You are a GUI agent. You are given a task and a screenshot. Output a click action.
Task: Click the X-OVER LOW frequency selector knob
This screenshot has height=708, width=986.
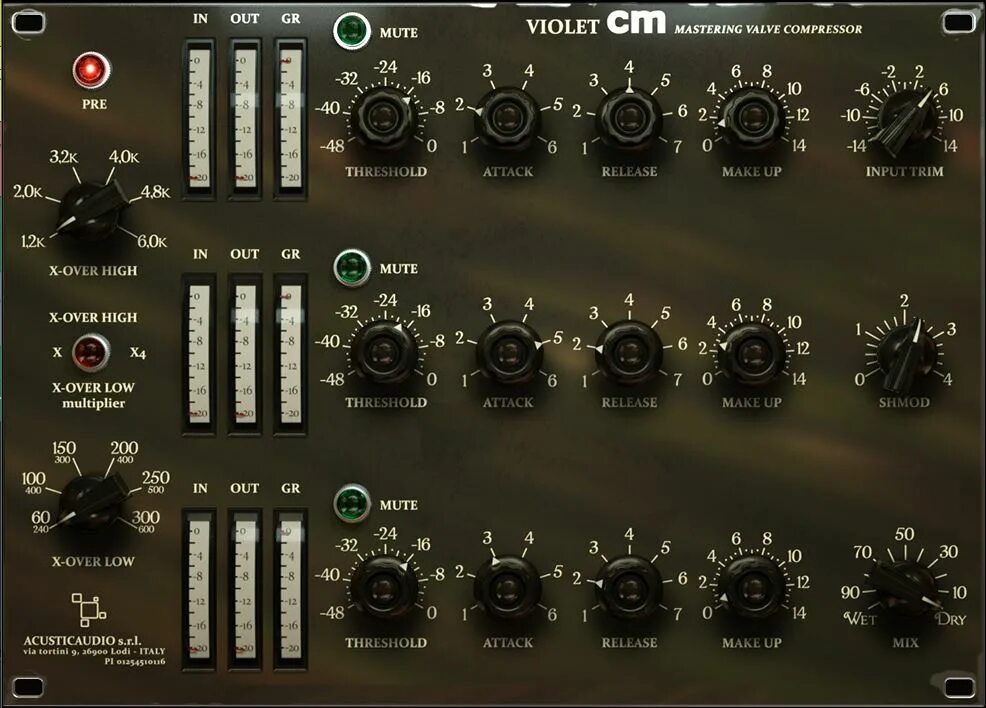tap(92, 502)
